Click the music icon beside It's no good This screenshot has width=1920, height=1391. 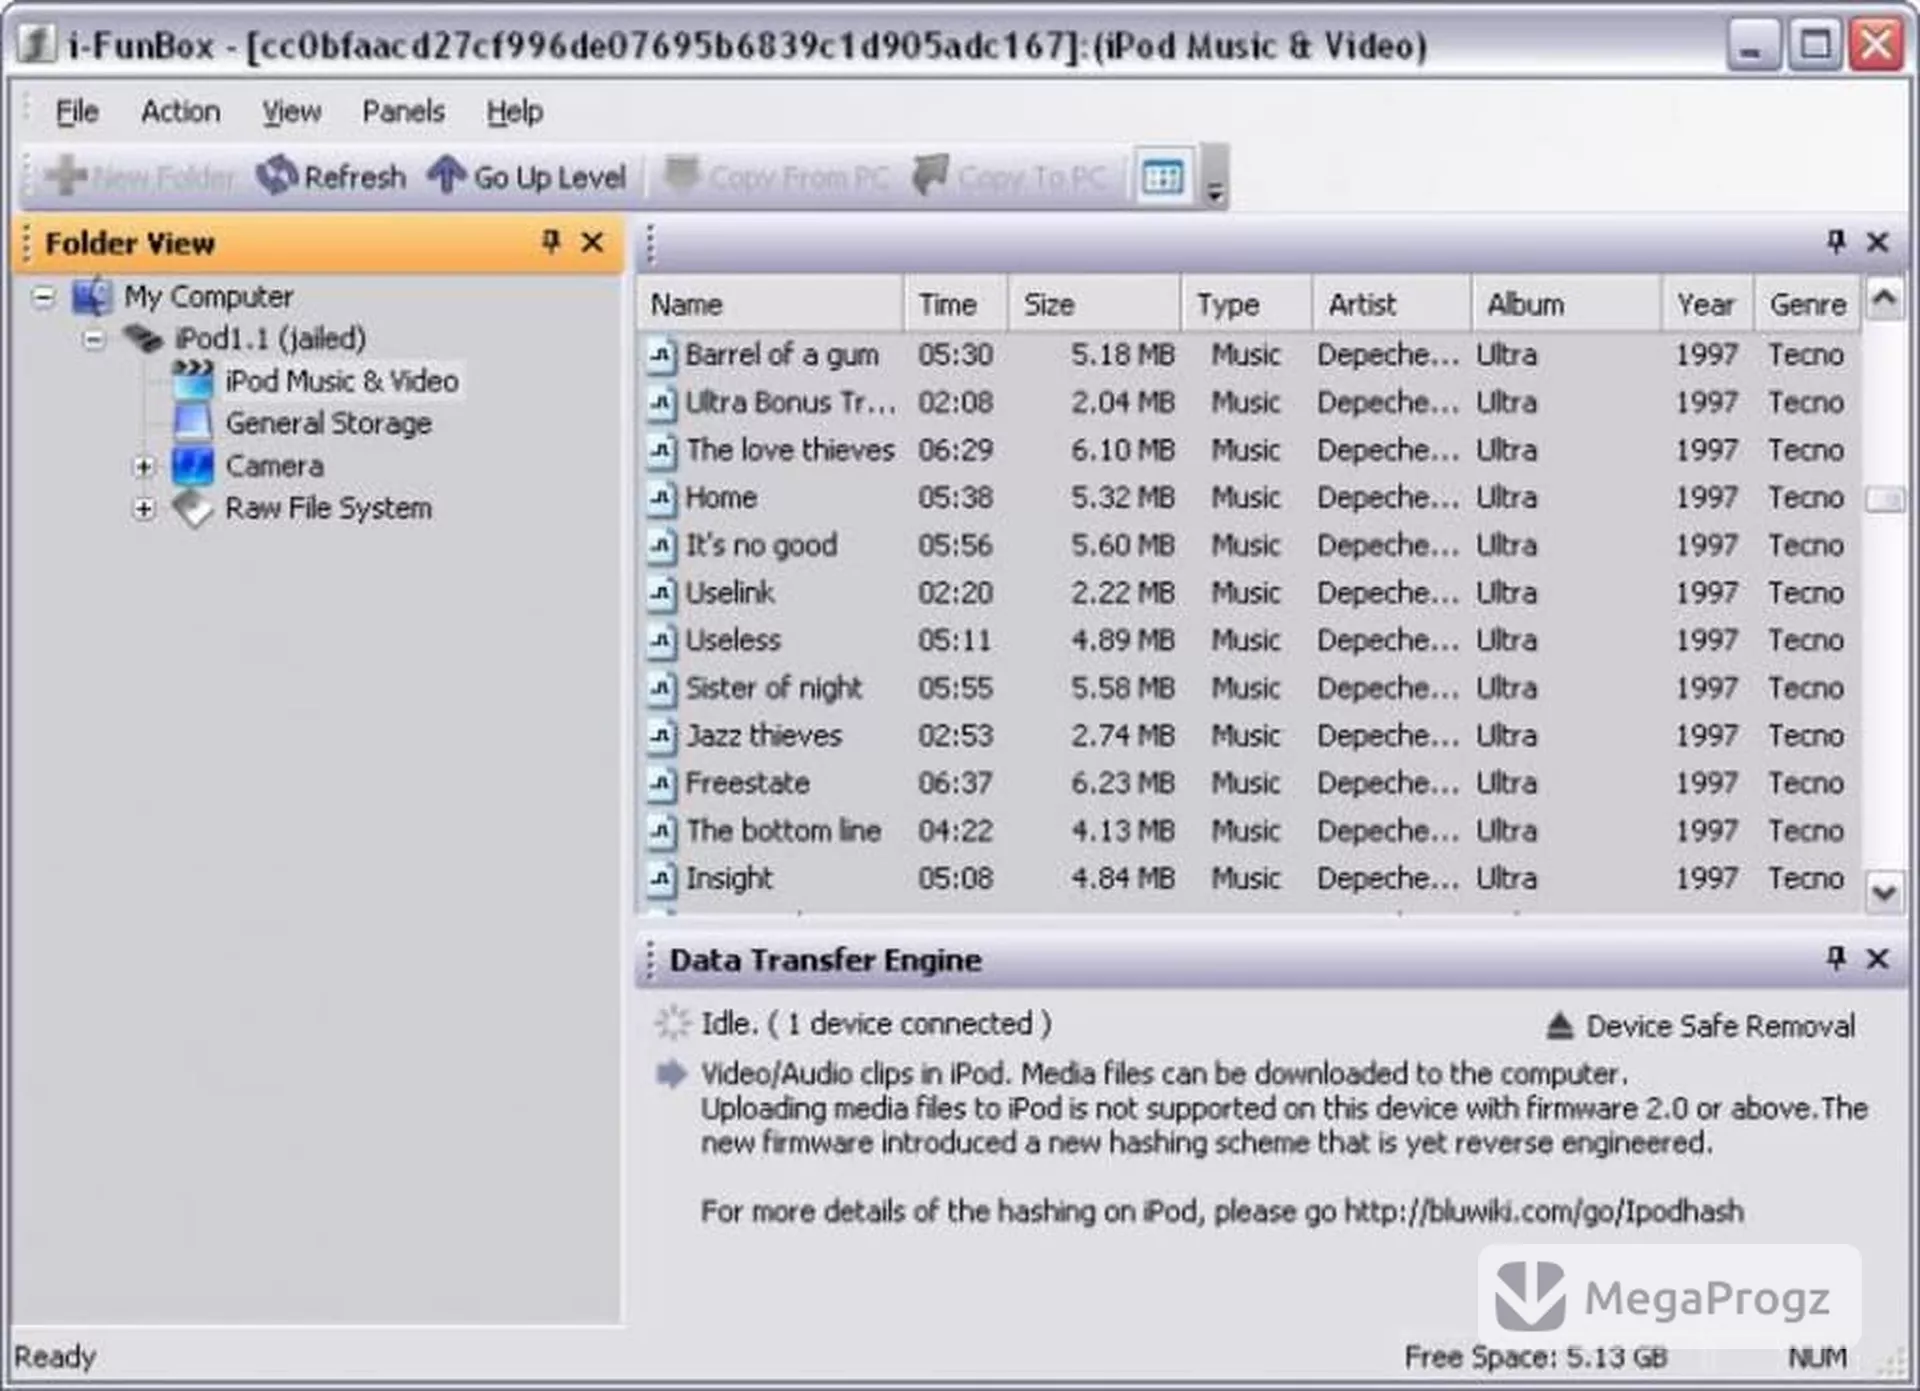click(661, 546)
